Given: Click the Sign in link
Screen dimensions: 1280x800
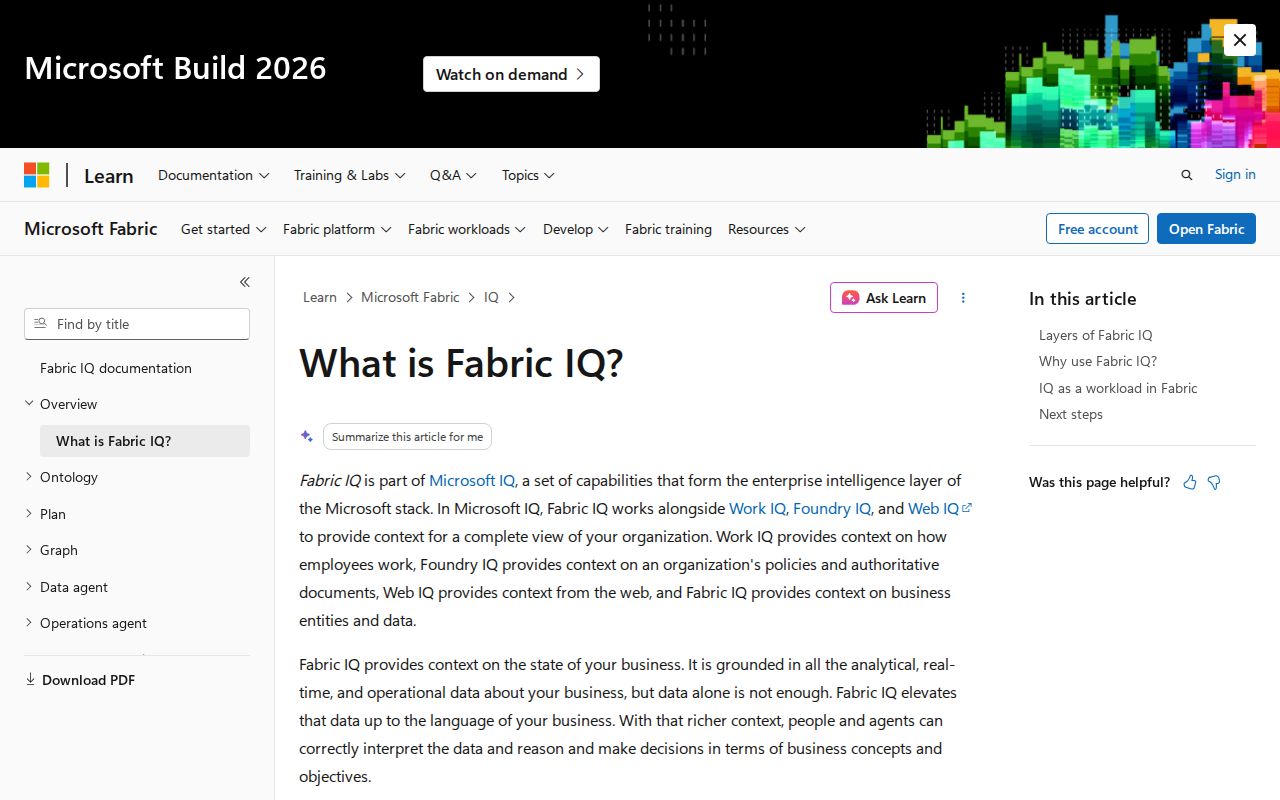Looking at the screenshot, I should 1235,174.
